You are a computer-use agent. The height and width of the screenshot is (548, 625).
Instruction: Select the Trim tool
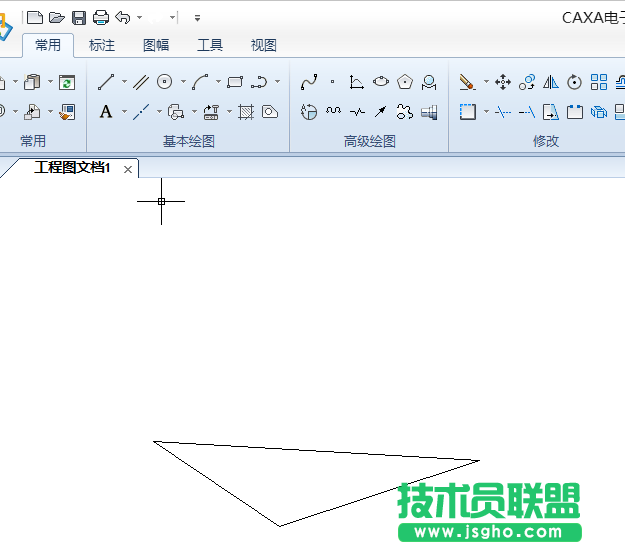(x=503, y=112)
